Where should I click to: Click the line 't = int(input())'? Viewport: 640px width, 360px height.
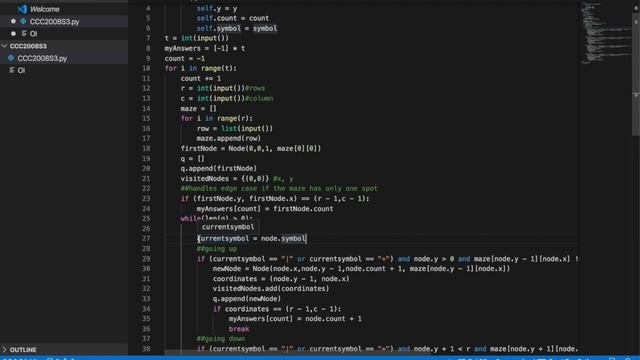197,38
